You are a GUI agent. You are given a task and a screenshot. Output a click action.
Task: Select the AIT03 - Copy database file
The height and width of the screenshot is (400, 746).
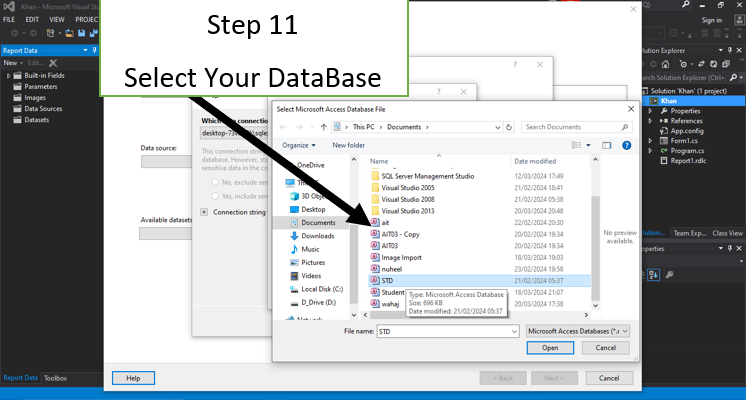401,234
